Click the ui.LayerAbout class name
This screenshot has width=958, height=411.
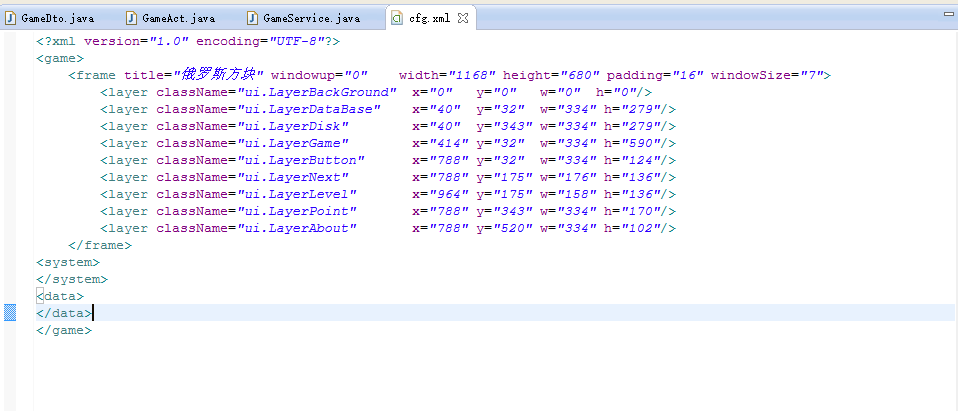(296, 228)
